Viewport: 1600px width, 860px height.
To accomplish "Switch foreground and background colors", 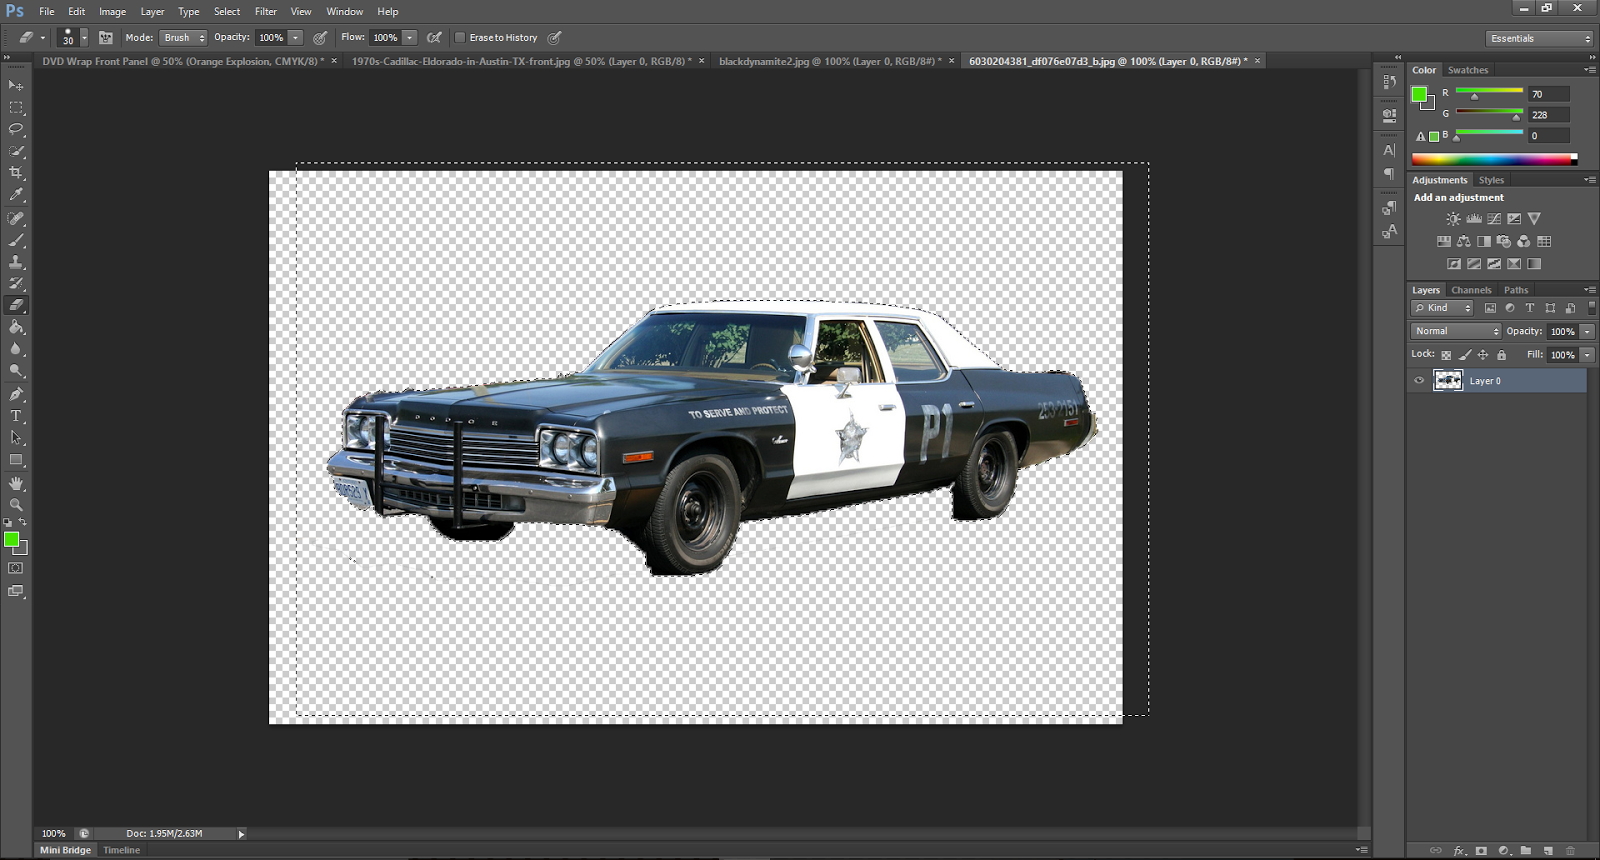I will pos(23,522).
